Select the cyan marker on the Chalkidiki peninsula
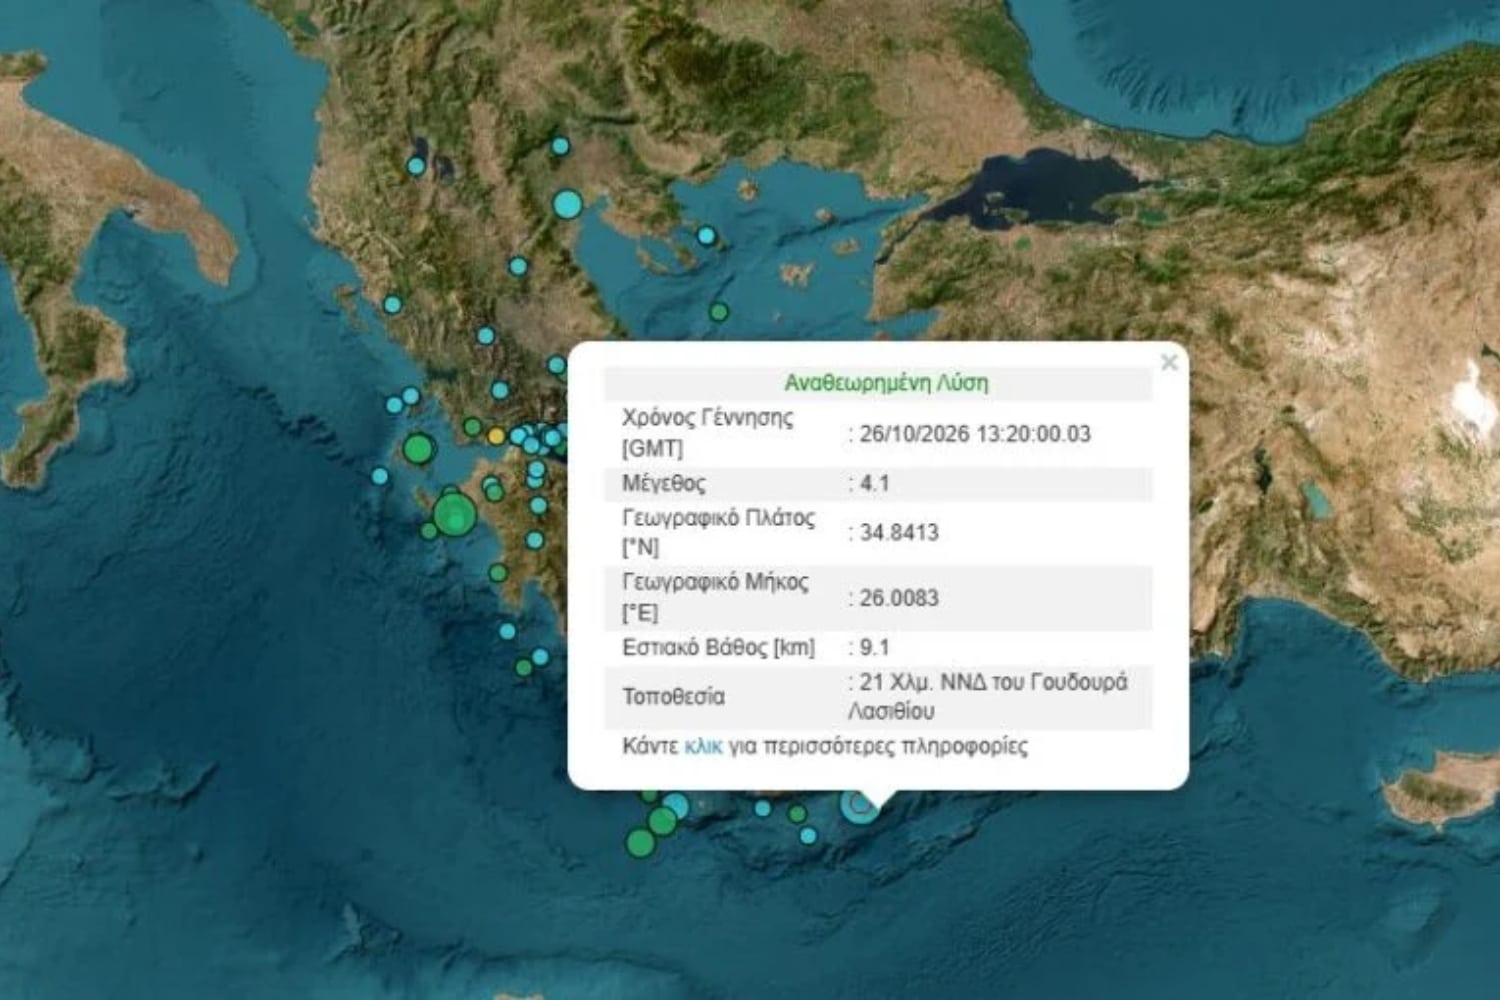1500x1000 pixels. pos(707,236)
